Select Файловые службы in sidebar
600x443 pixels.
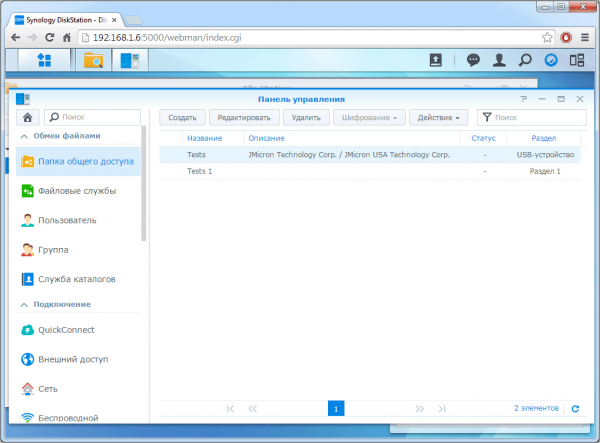pos(76,190)
